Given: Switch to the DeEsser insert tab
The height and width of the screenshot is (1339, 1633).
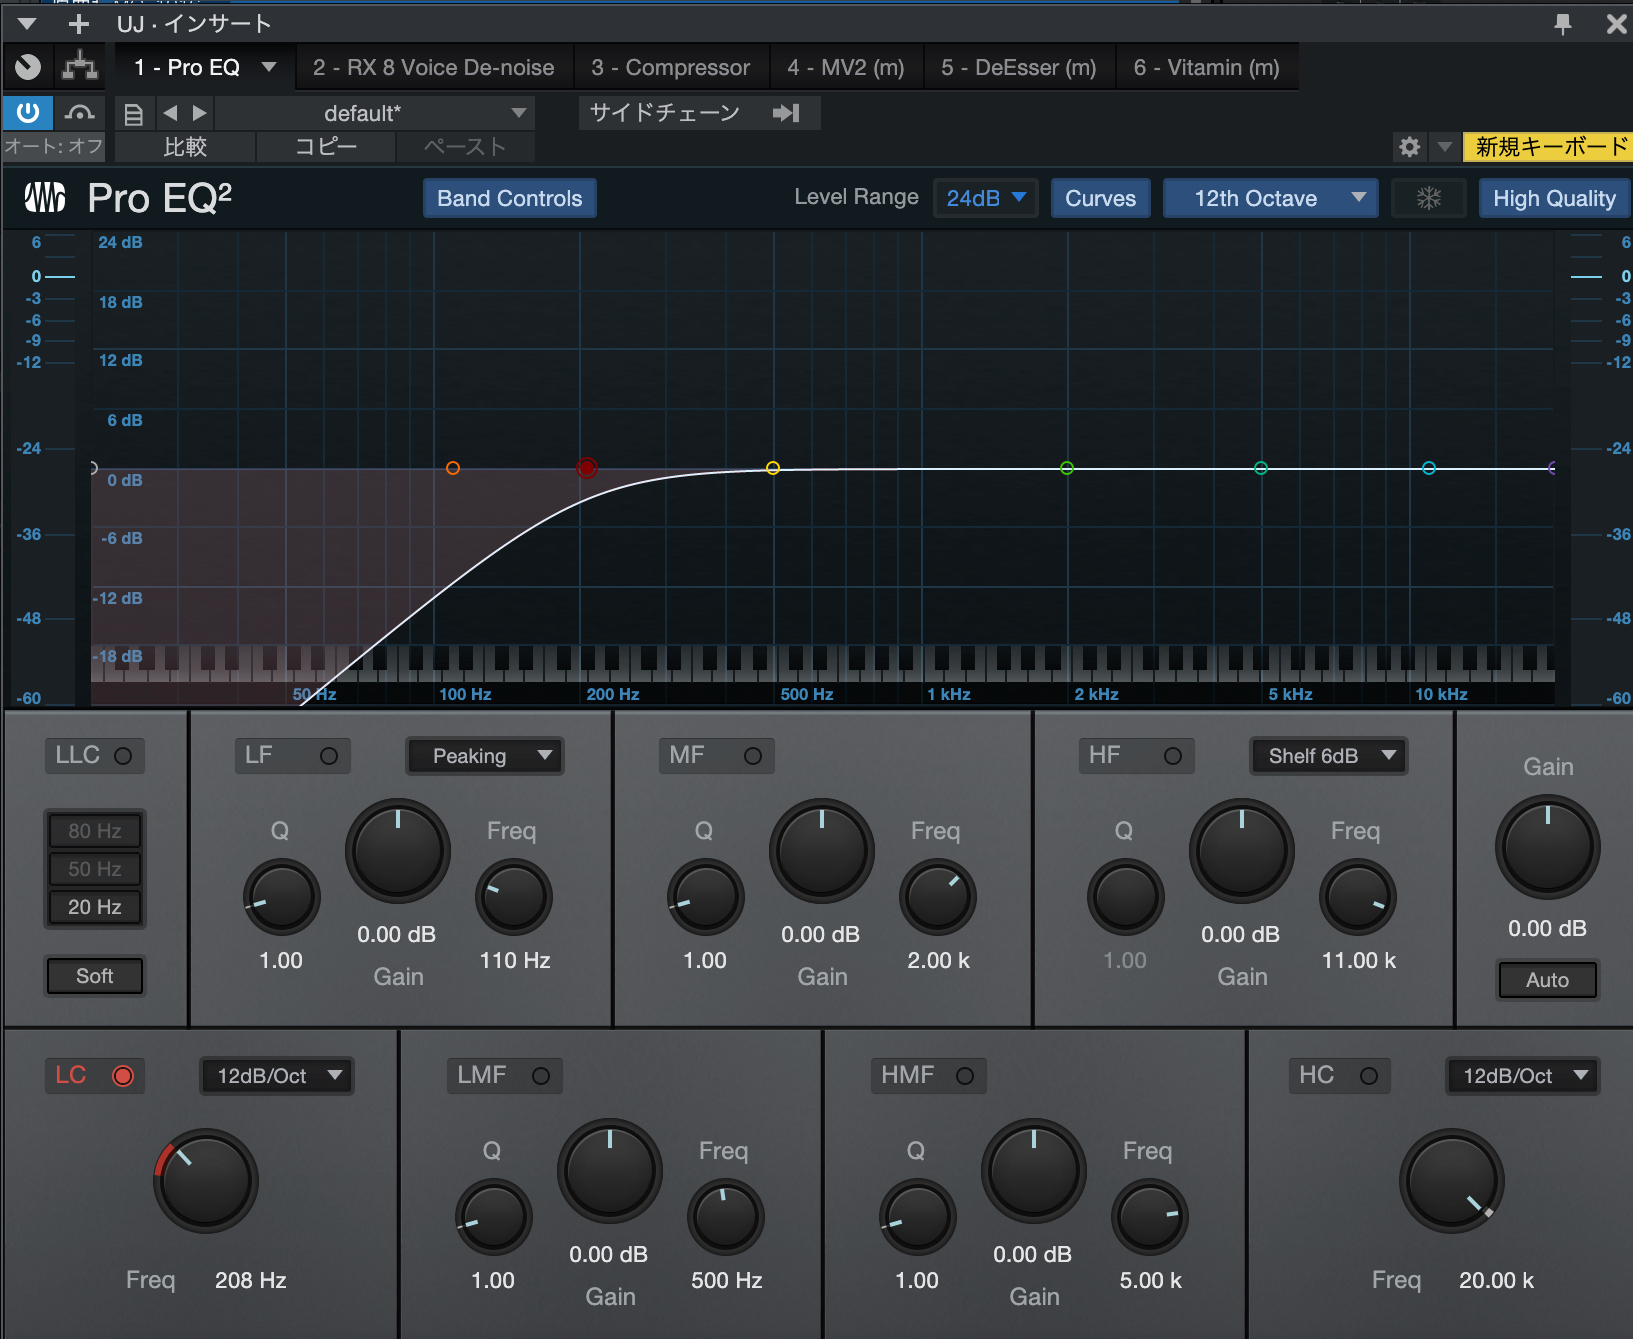Looking at the screenshot, I should (x=1018, y=67).
